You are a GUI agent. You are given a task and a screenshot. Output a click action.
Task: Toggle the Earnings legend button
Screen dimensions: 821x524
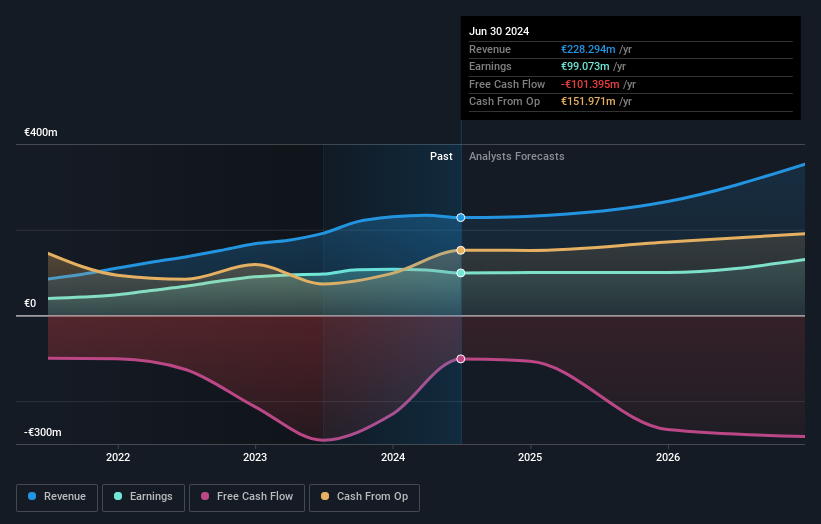pos(143,497)
